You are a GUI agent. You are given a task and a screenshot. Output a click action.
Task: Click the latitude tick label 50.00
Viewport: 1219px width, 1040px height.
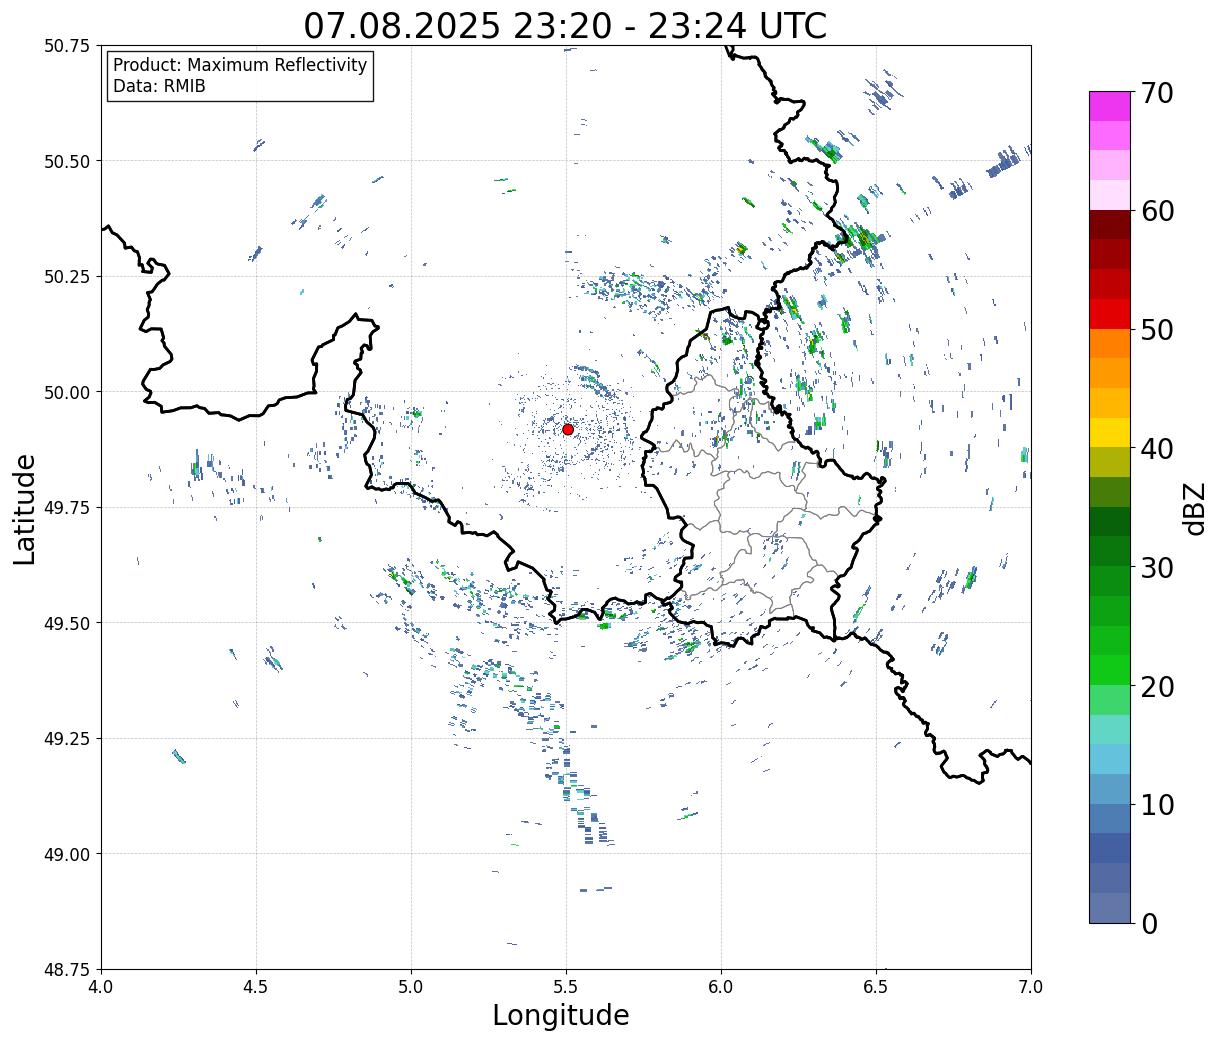coord(67,392)
